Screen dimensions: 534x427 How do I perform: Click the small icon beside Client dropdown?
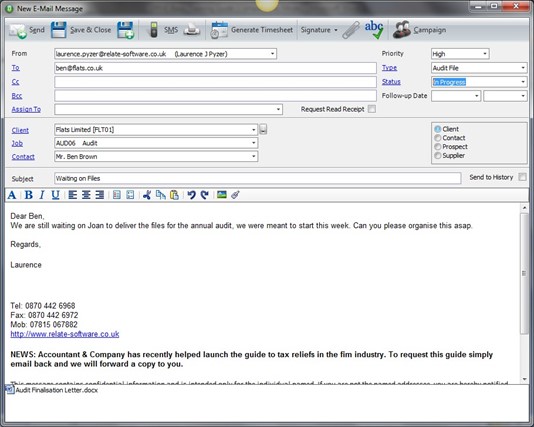(263, 129)
